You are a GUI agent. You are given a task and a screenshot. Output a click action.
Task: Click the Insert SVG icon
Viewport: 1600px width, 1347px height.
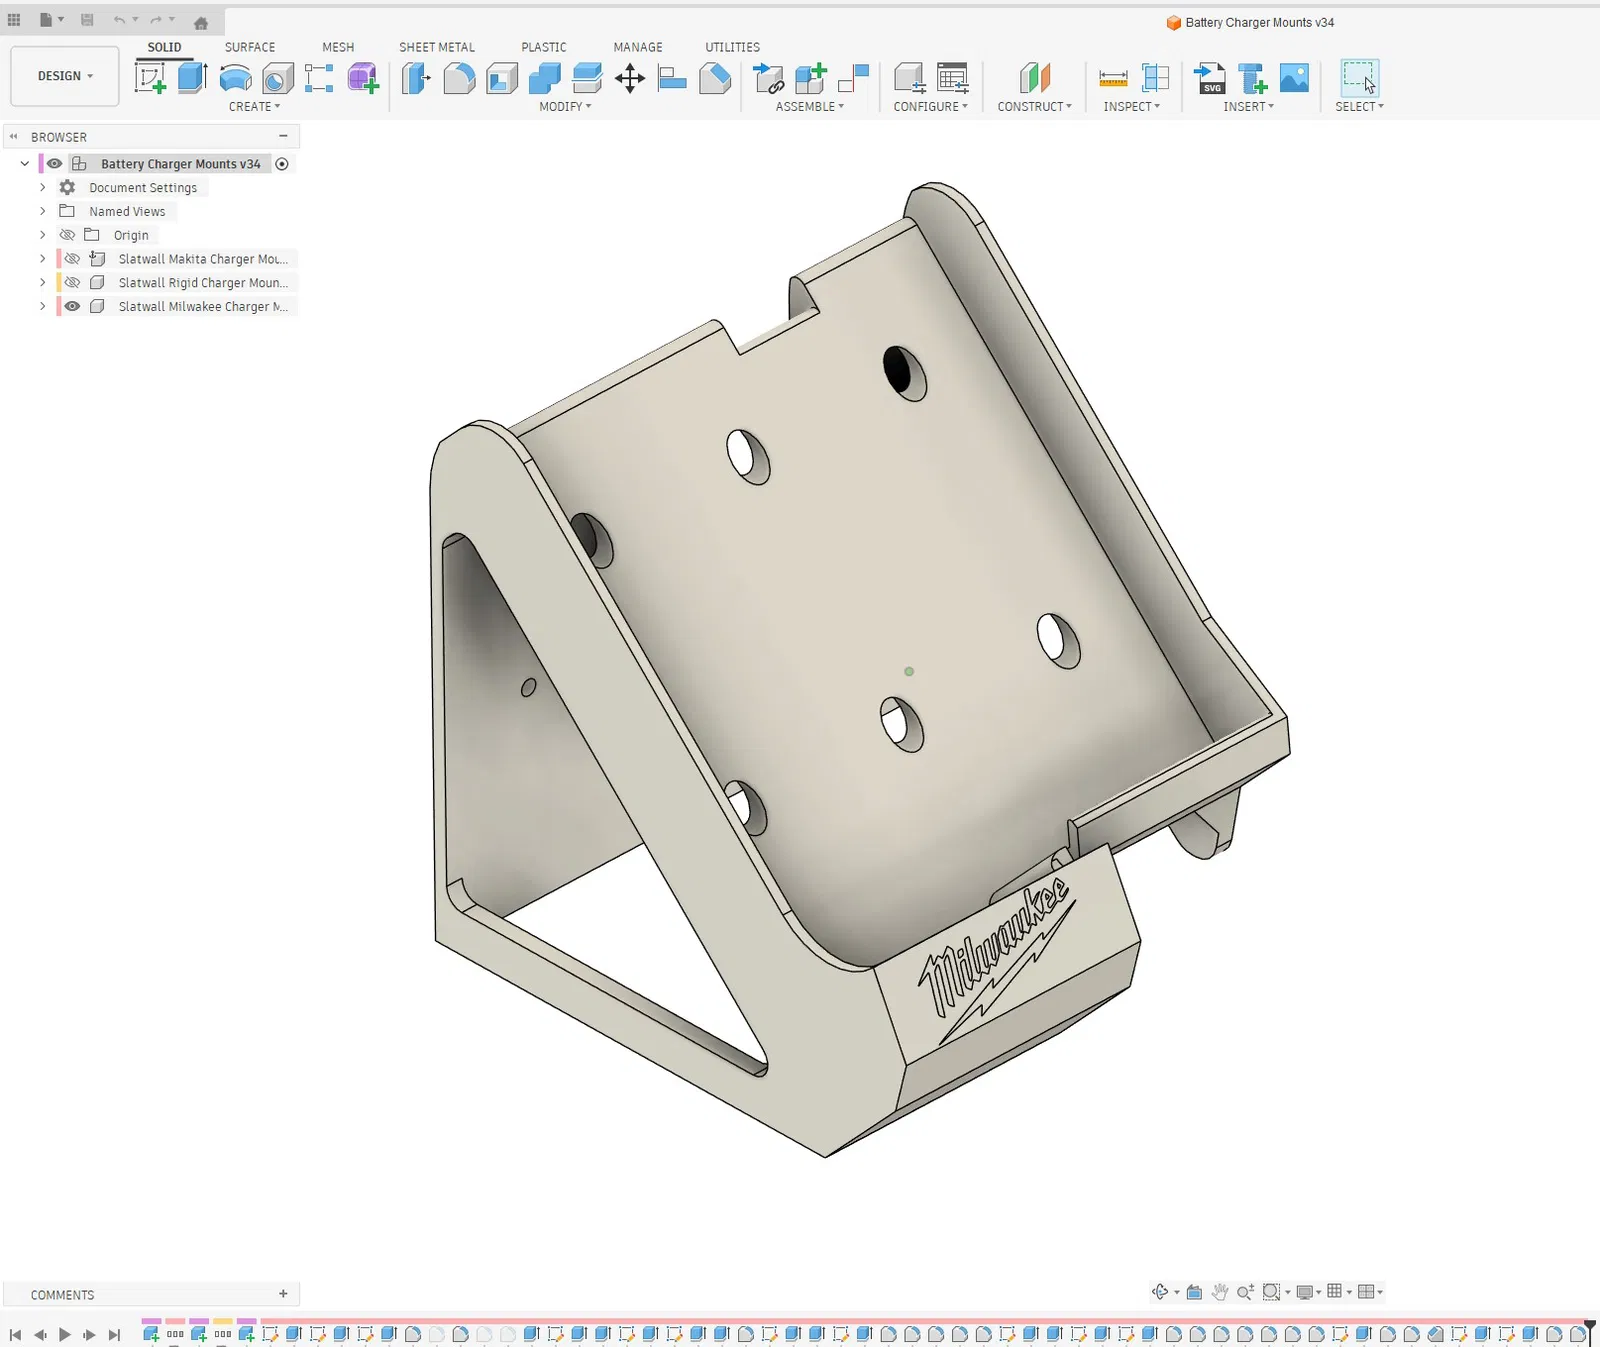pos(1210,78)
